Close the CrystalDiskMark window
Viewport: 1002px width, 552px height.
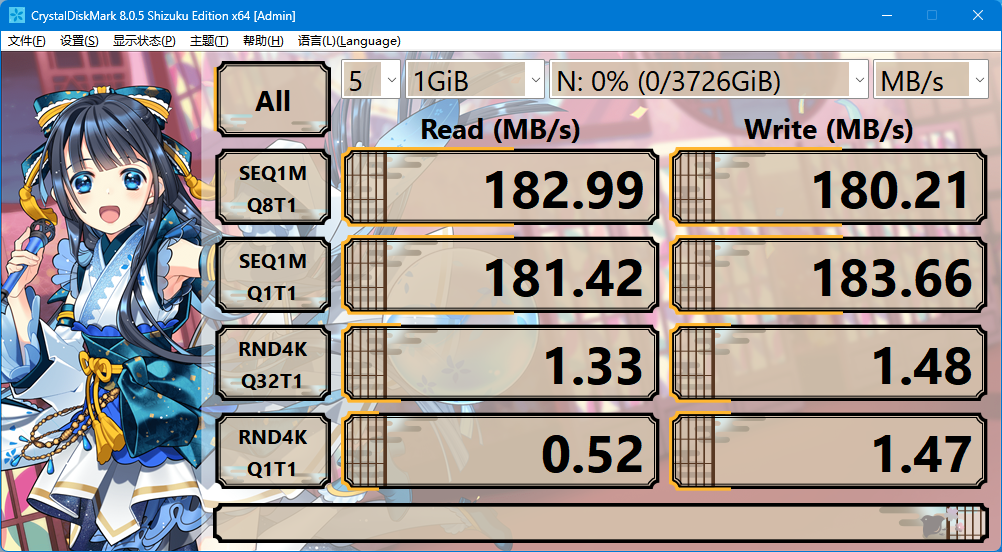click(978, 15)
